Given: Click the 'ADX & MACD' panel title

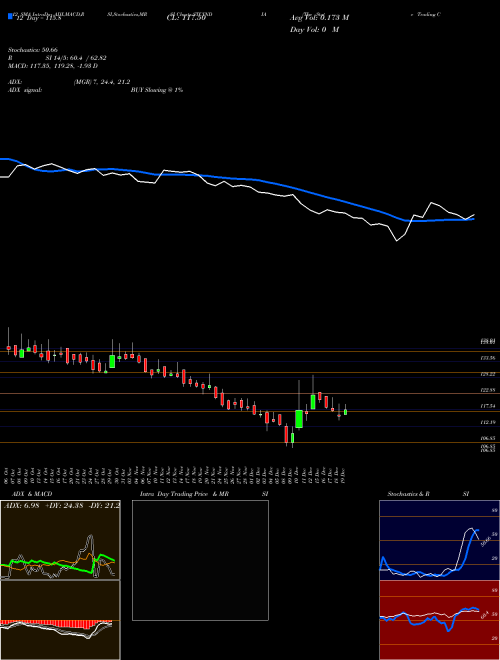Looking at the screenshot, I should click(32, 494).
